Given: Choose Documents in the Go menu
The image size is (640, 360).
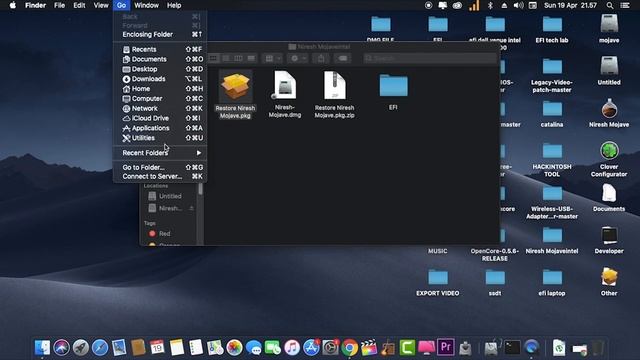Looking at the screenshot, I should point(160,59).
